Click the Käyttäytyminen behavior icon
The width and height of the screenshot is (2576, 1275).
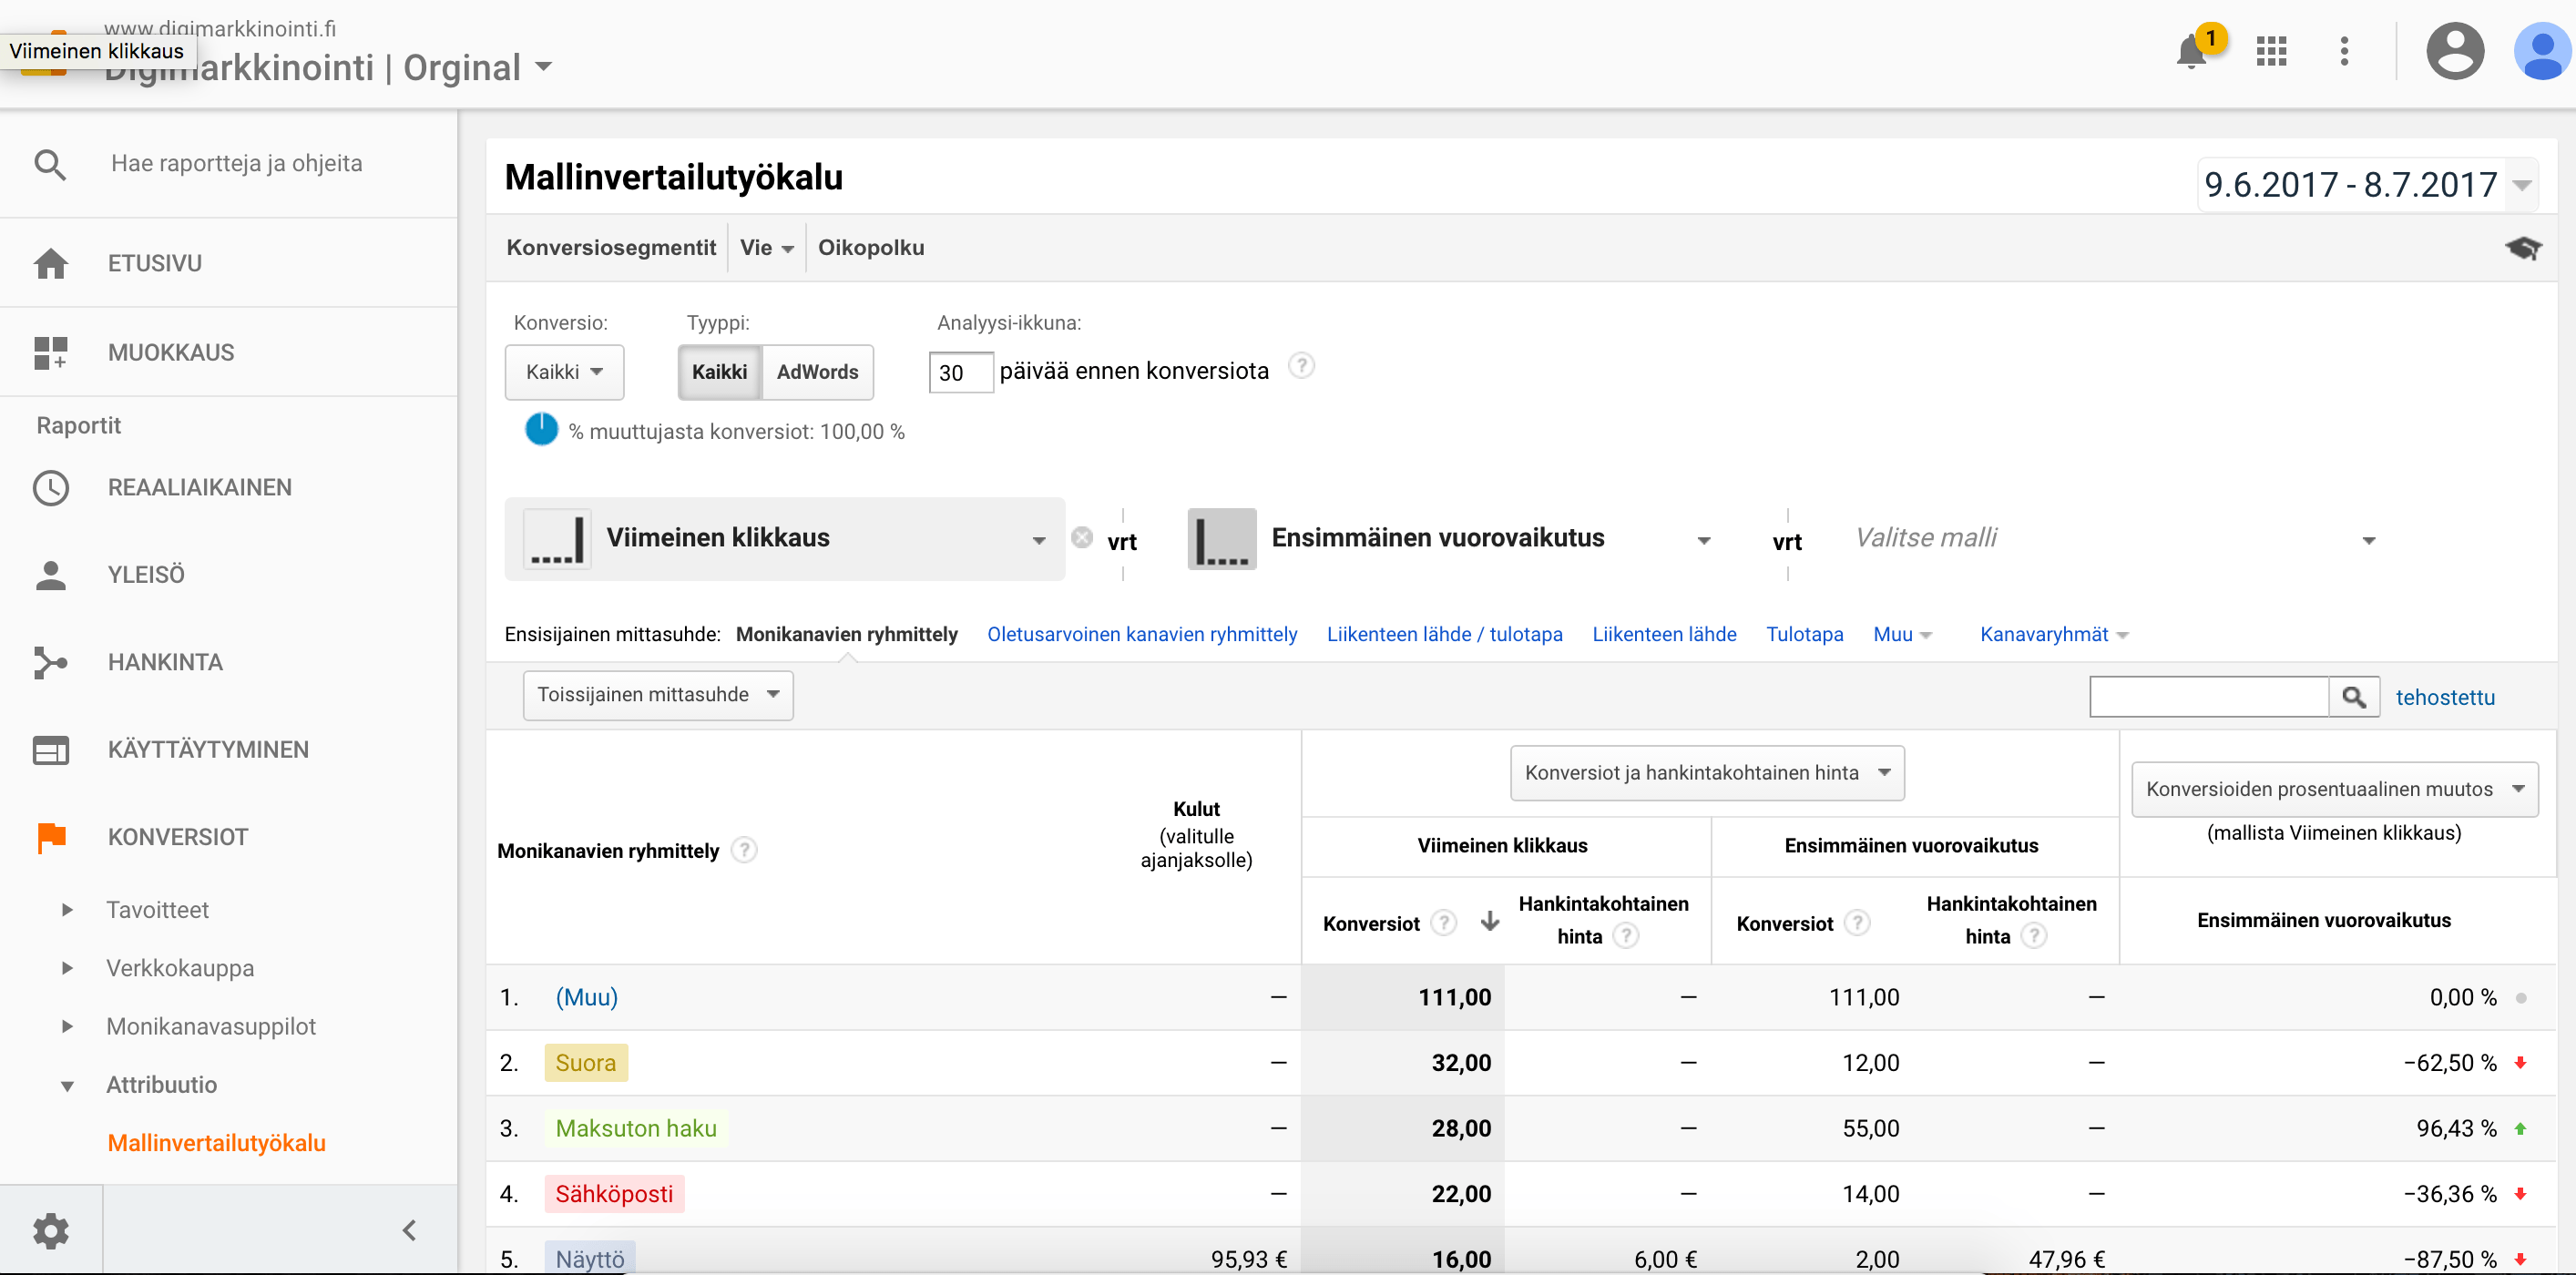[x=50, y=750]
